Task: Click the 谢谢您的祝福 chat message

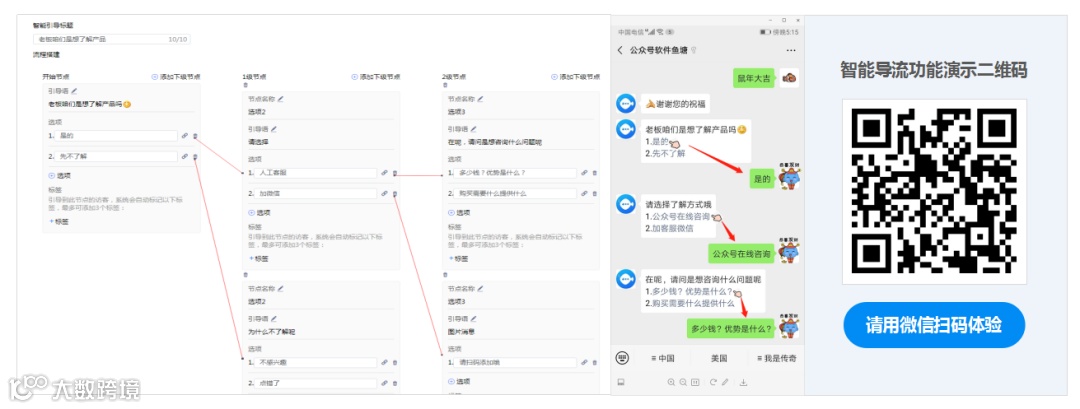Action: click(x=675, y=104)
